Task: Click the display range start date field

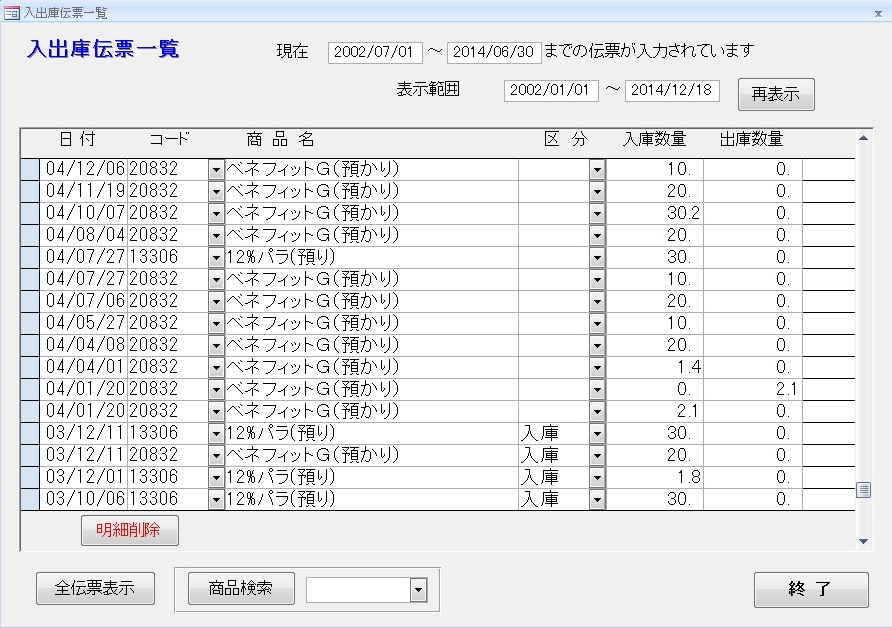Action: point(551,90)
